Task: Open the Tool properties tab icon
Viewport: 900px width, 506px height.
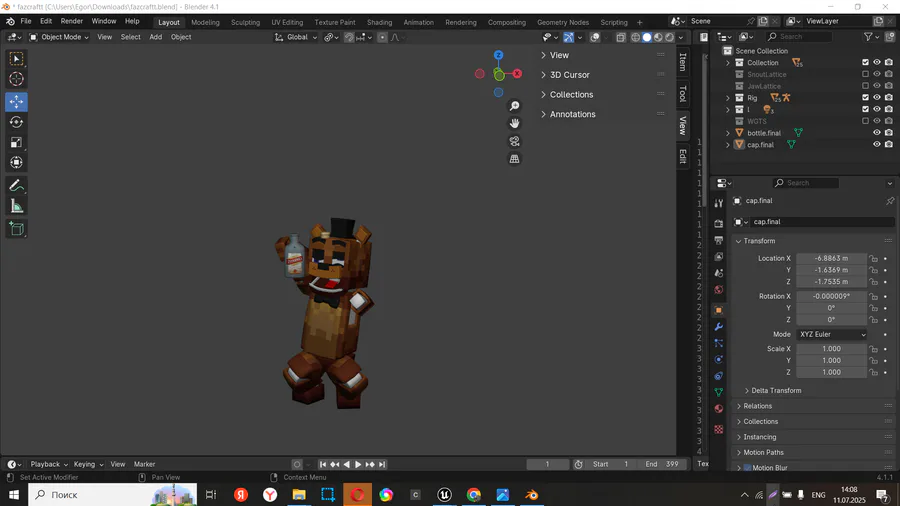Action: click(719, 203)
